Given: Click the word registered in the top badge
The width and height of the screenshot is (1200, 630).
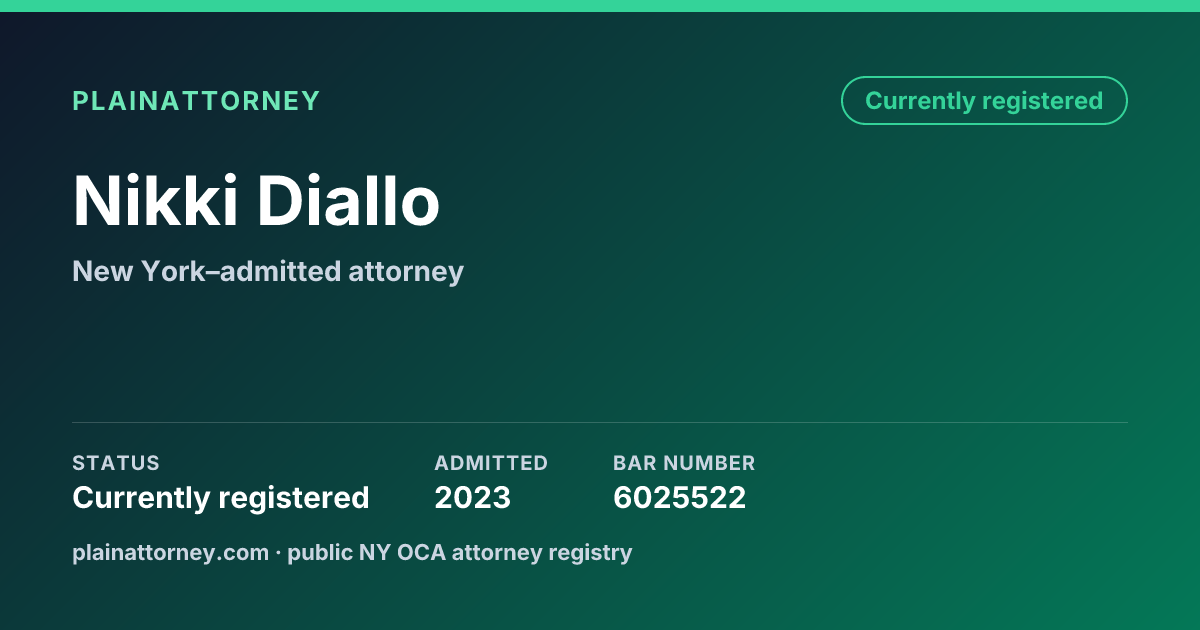Looking at the screenshot, I should pos(1042,101).
